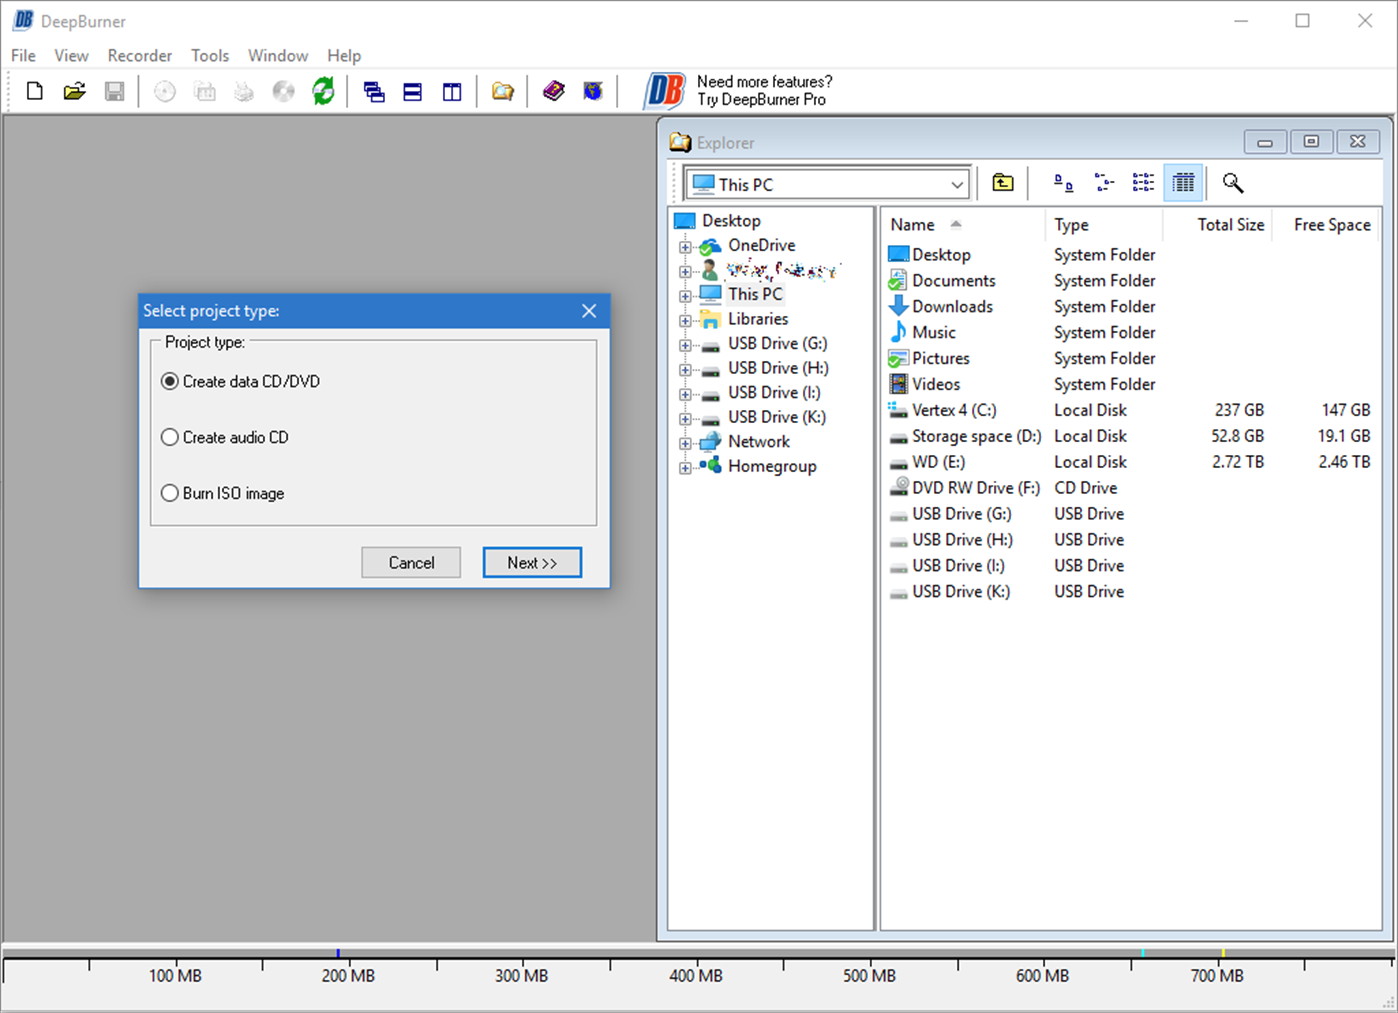Image resolution: width=1398 pixels, height=1013 pixels.
Task: Click the DeepBurner Pro DB logo
Action: [x=664, y=90]
